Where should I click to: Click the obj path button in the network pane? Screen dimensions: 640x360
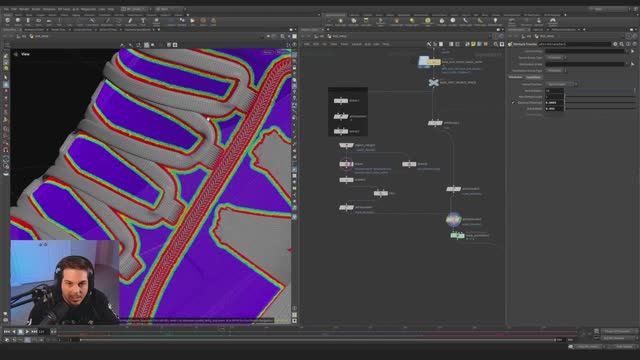click(319, 36)
